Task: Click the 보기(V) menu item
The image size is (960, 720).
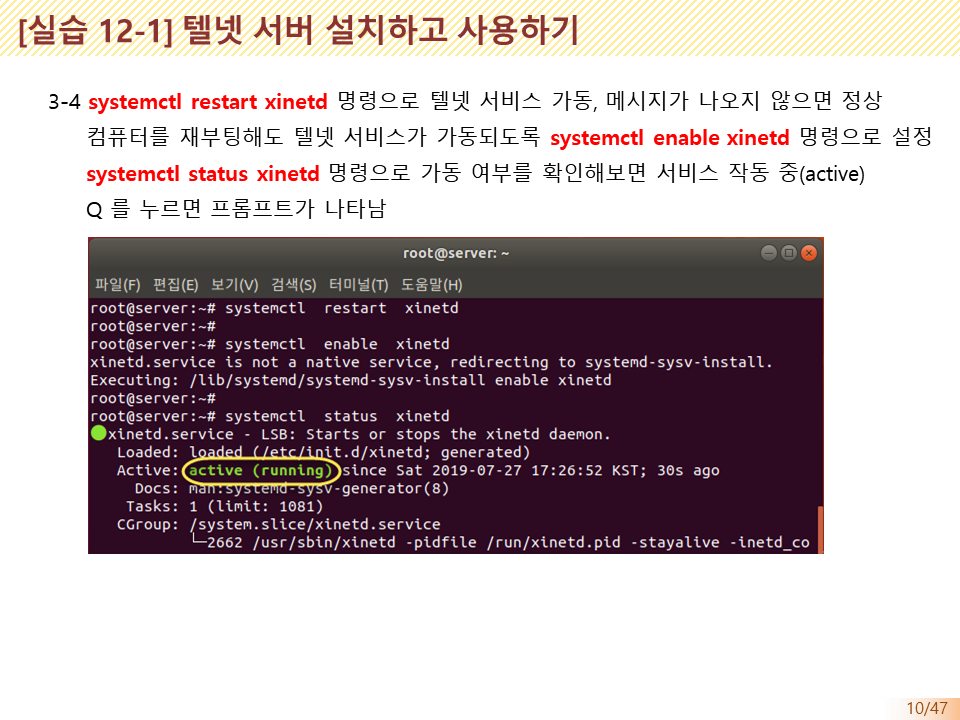Action: tap(234, 285)
